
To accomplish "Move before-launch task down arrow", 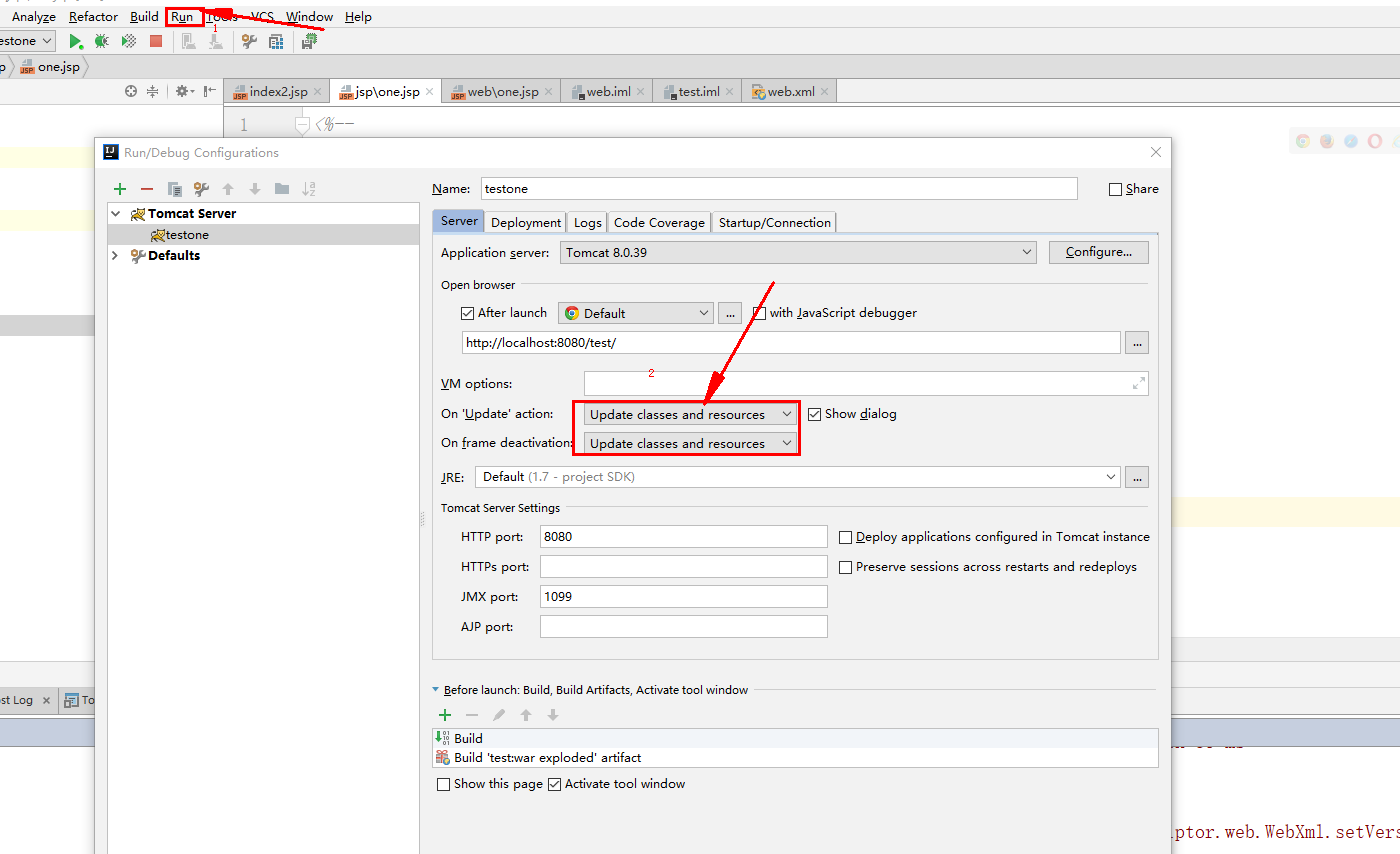I will coord(553,715).
